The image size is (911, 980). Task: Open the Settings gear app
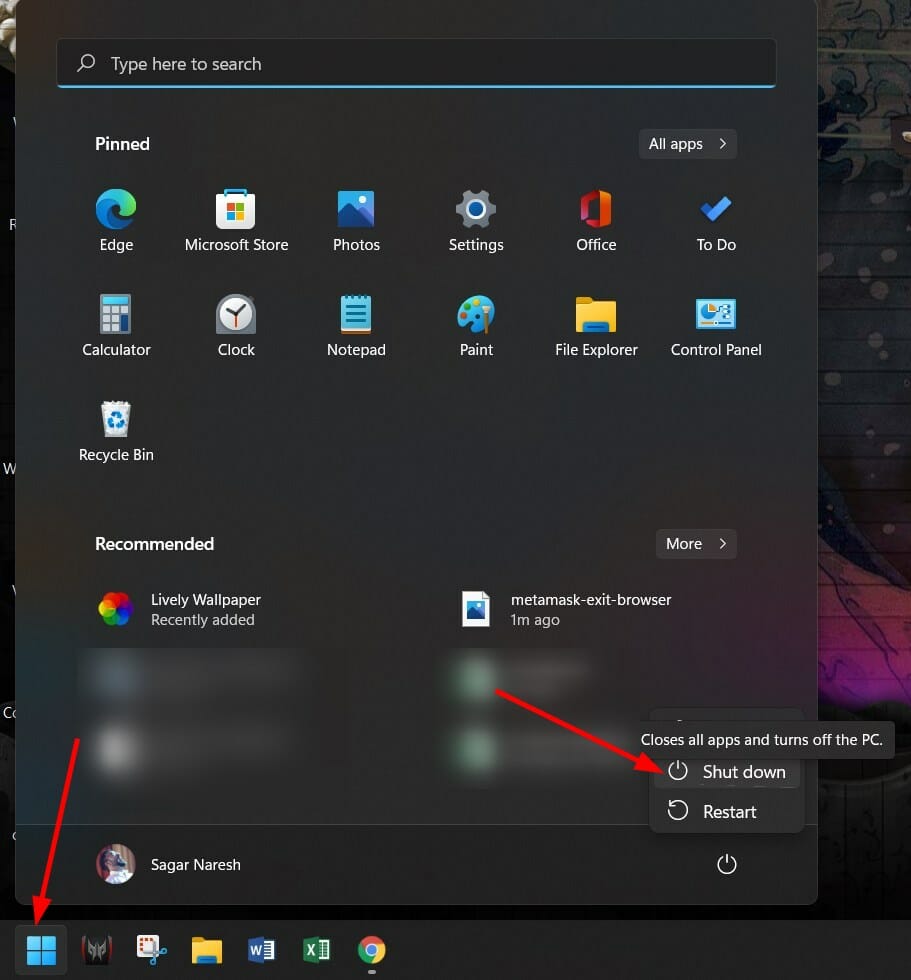pos(476,220)
